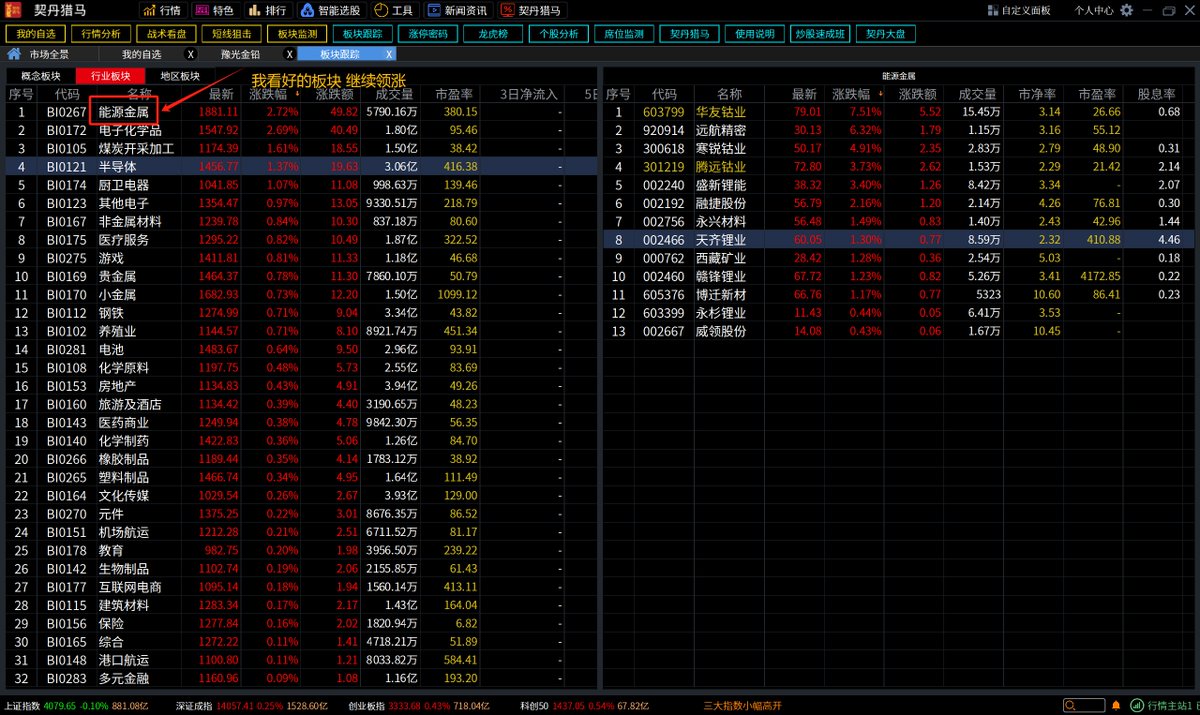Switch to the 我的自选 tab
This screenshot has height=715, width=1200.
(x=141, y=54)
